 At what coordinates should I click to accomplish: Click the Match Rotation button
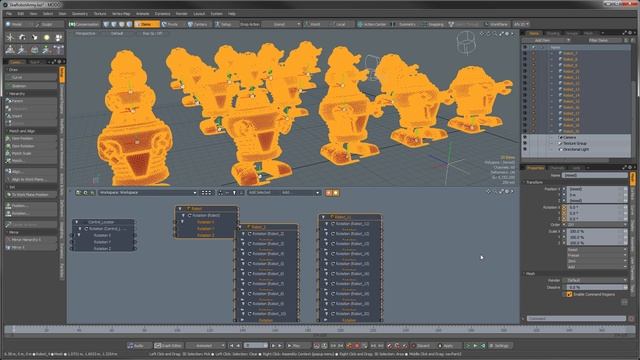tap(31, 146)
